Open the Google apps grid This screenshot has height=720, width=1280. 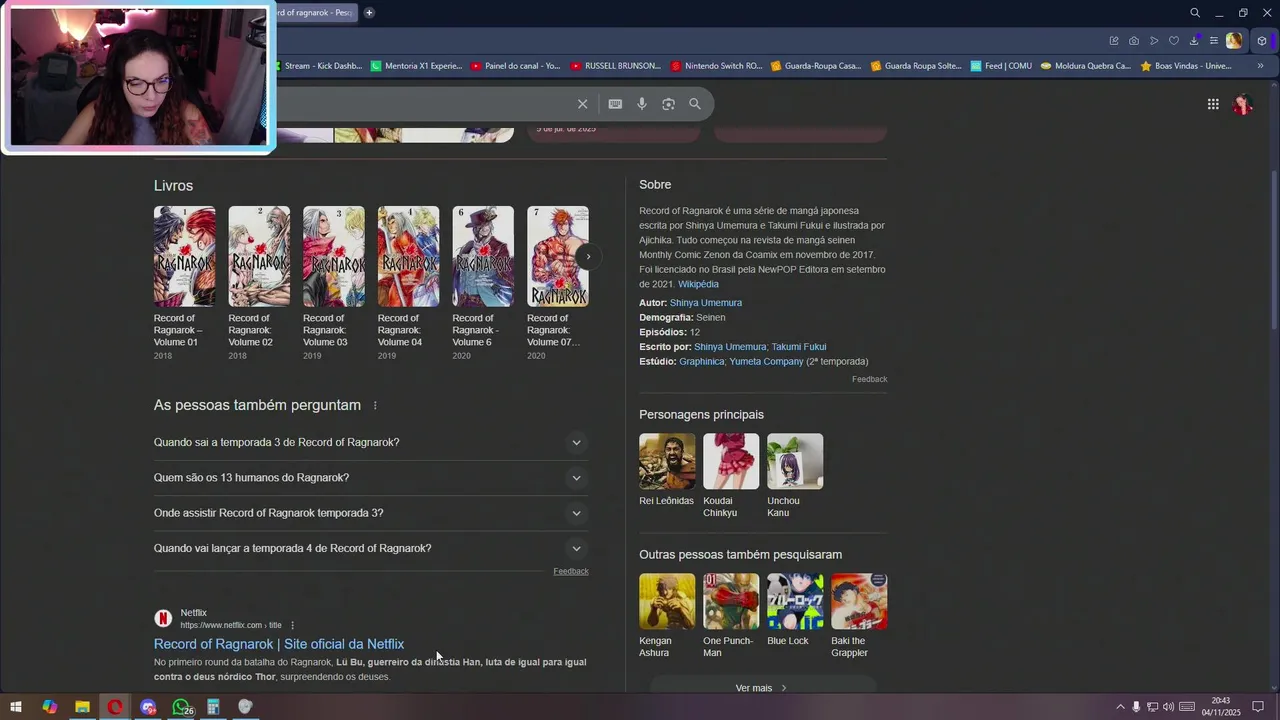(1213, 104)
